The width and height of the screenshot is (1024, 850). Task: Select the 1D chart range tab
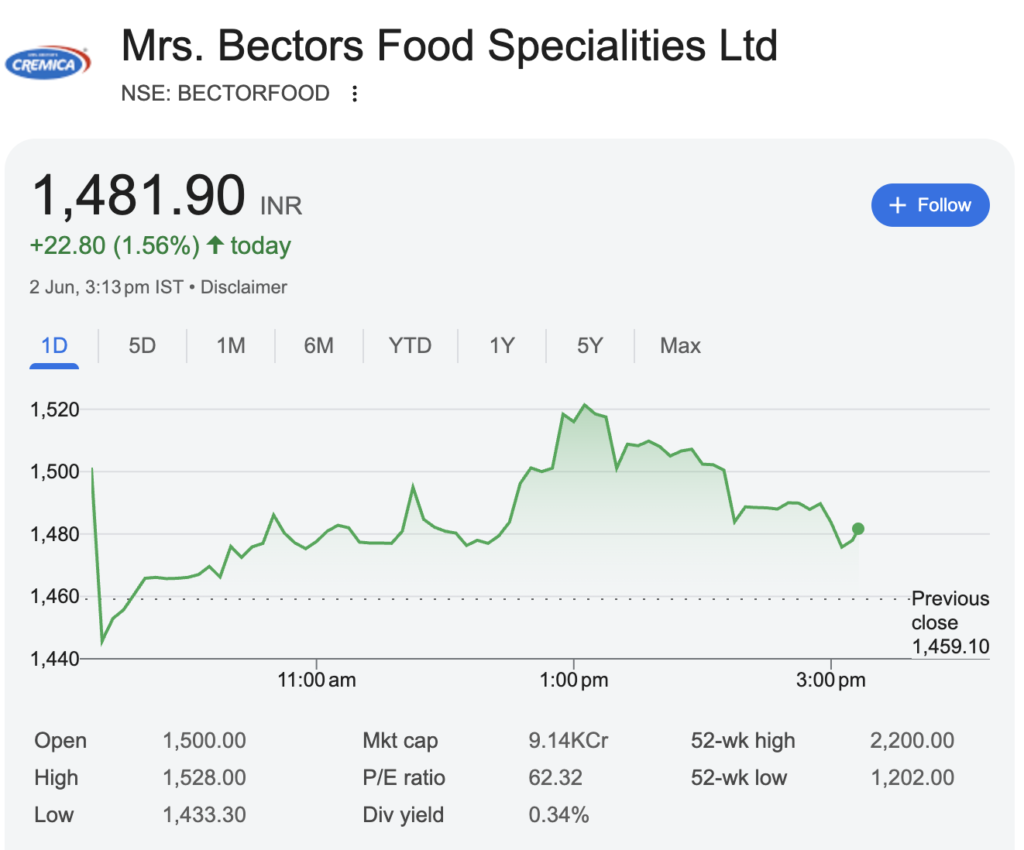(54, 346)
